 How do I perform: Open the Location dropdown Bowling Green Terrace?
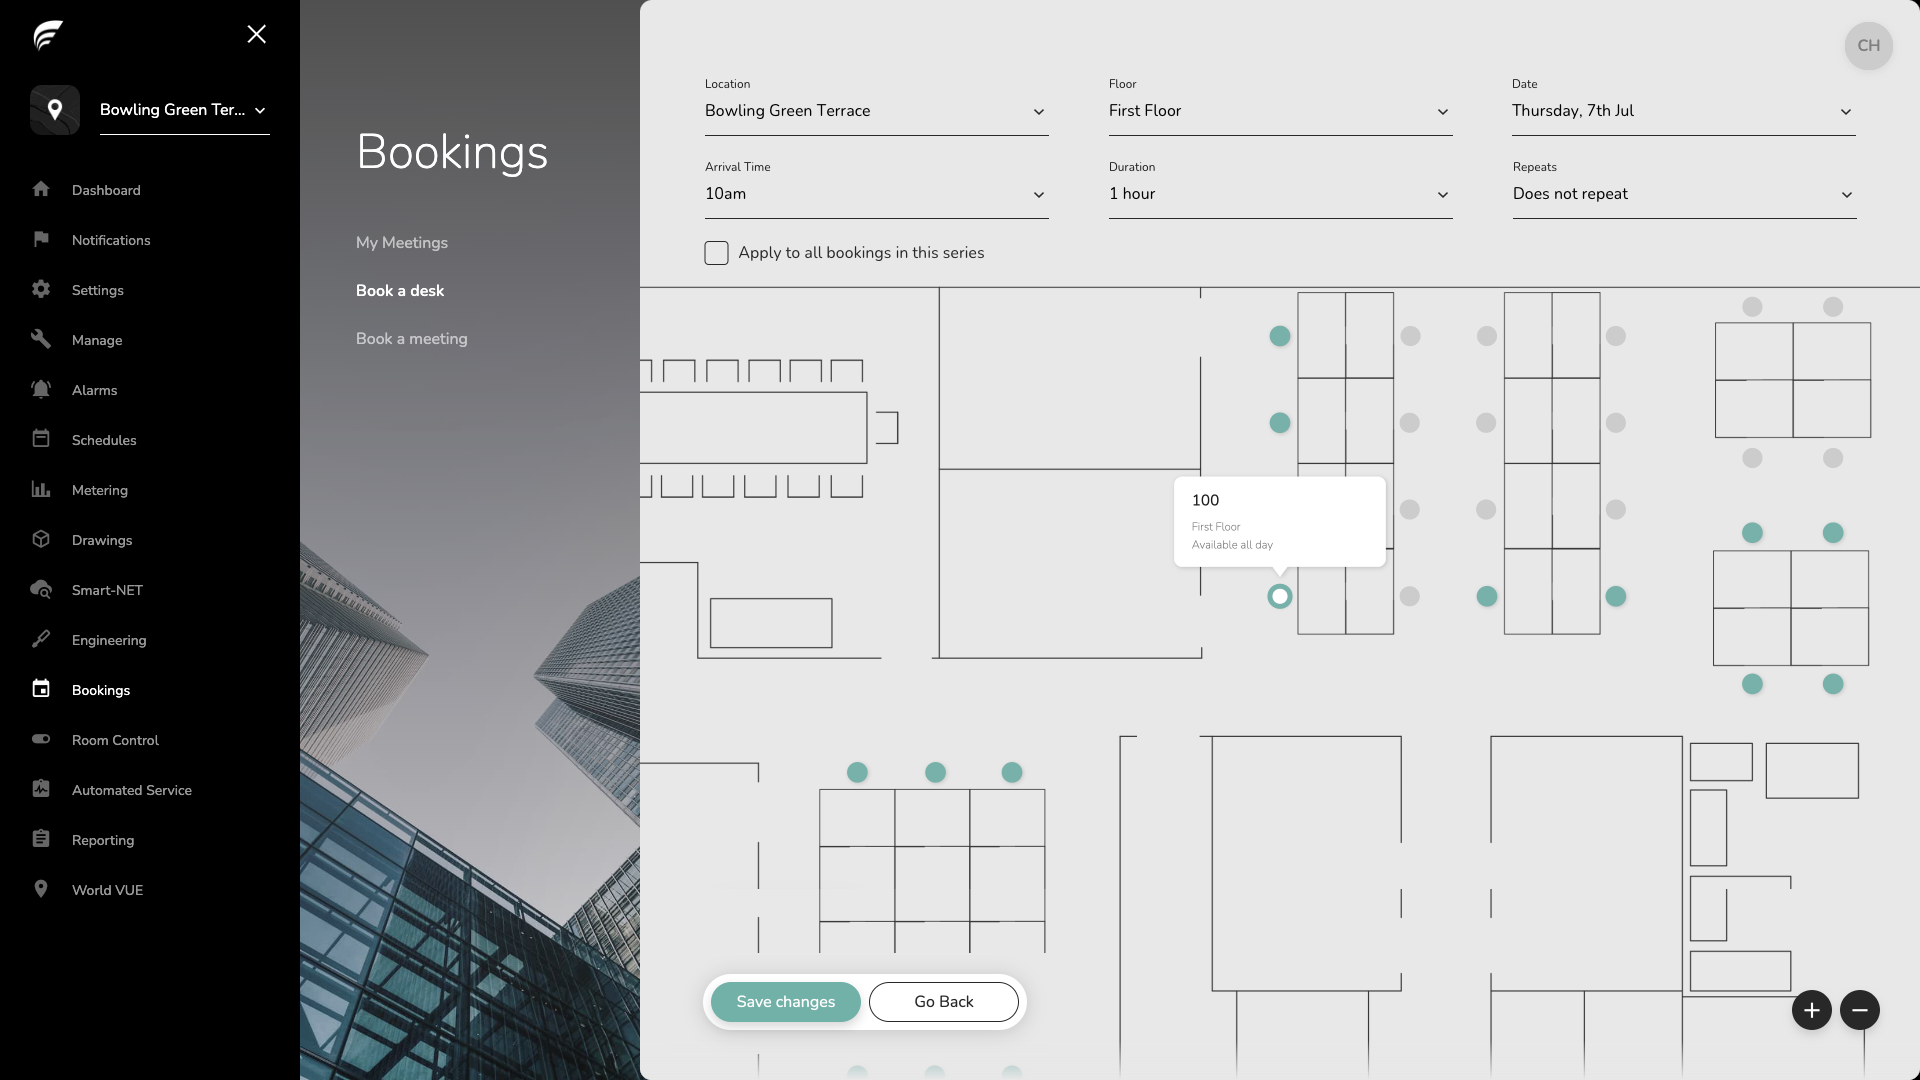pyautogui.click(x=877, y=111)
